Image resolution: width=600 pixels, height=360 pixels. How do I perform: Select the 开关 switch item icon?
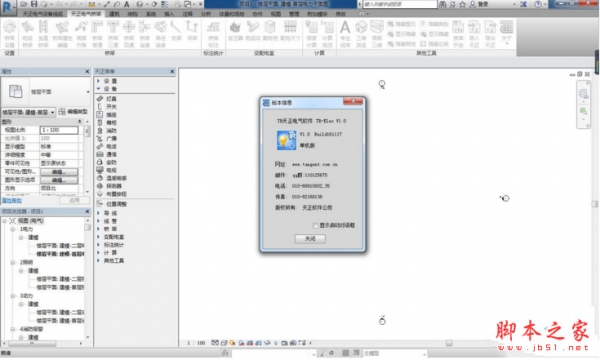point(100,107)
